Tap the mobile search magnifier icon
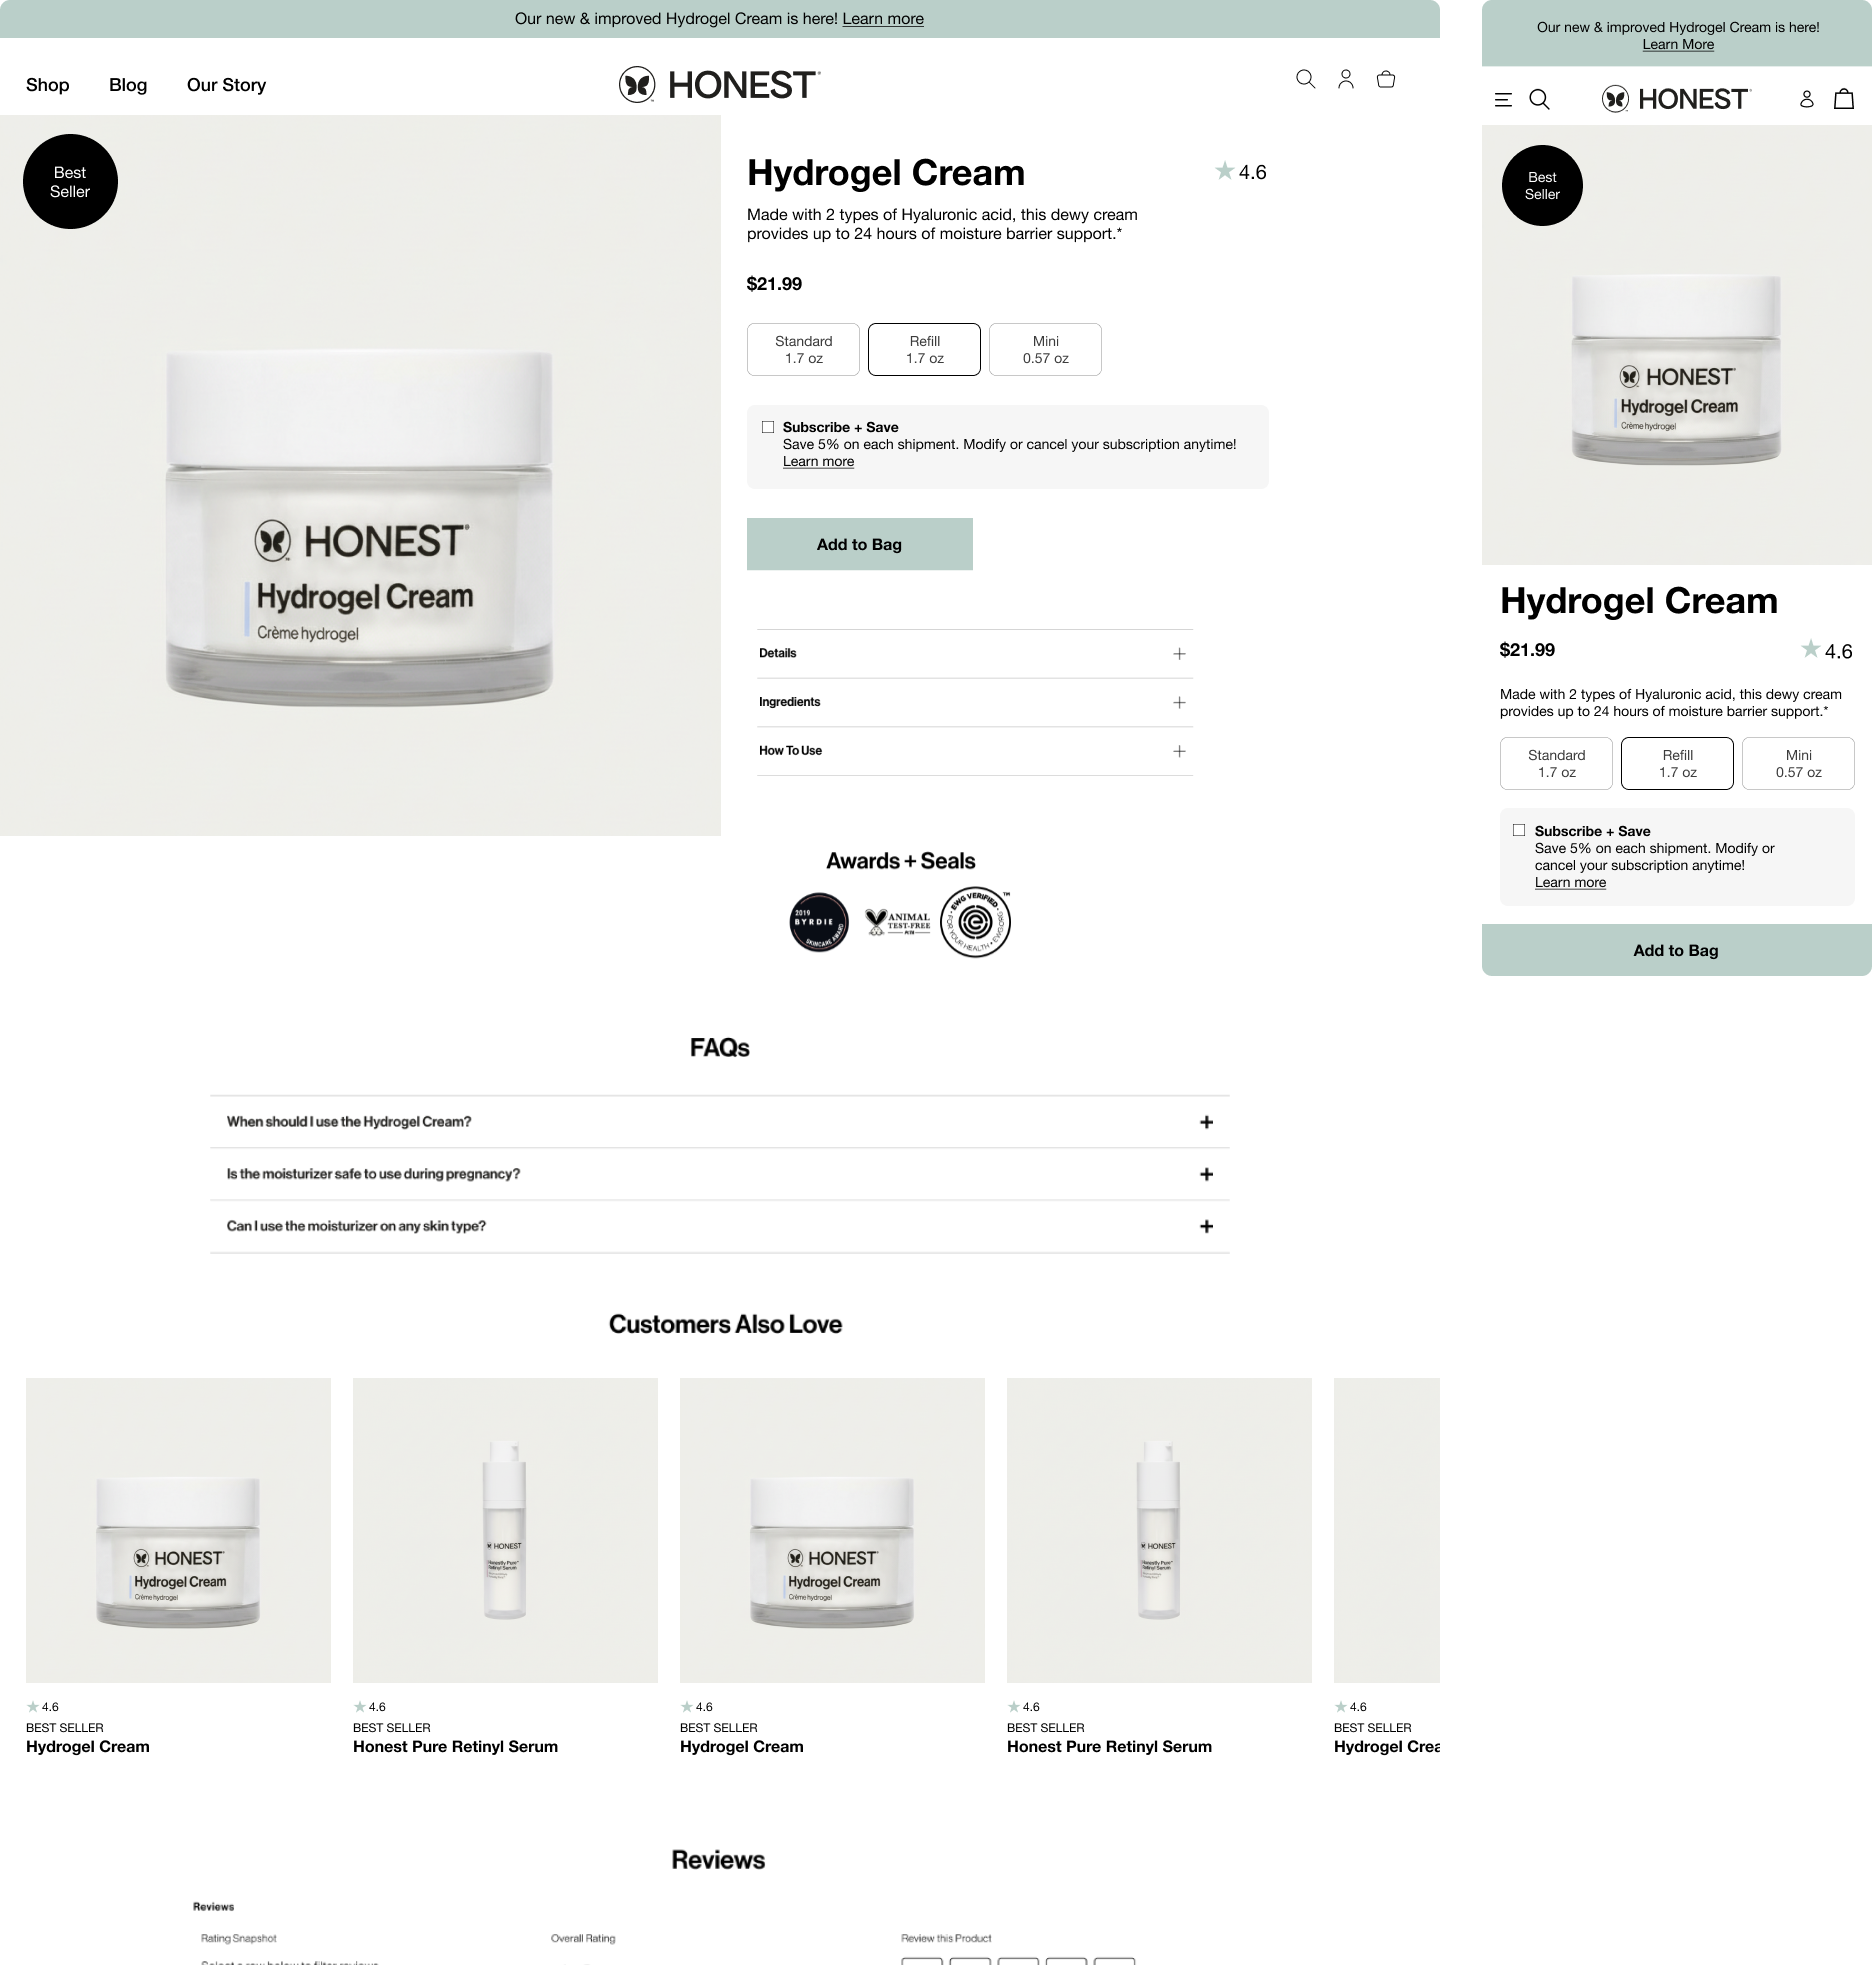 point(1540,99)
